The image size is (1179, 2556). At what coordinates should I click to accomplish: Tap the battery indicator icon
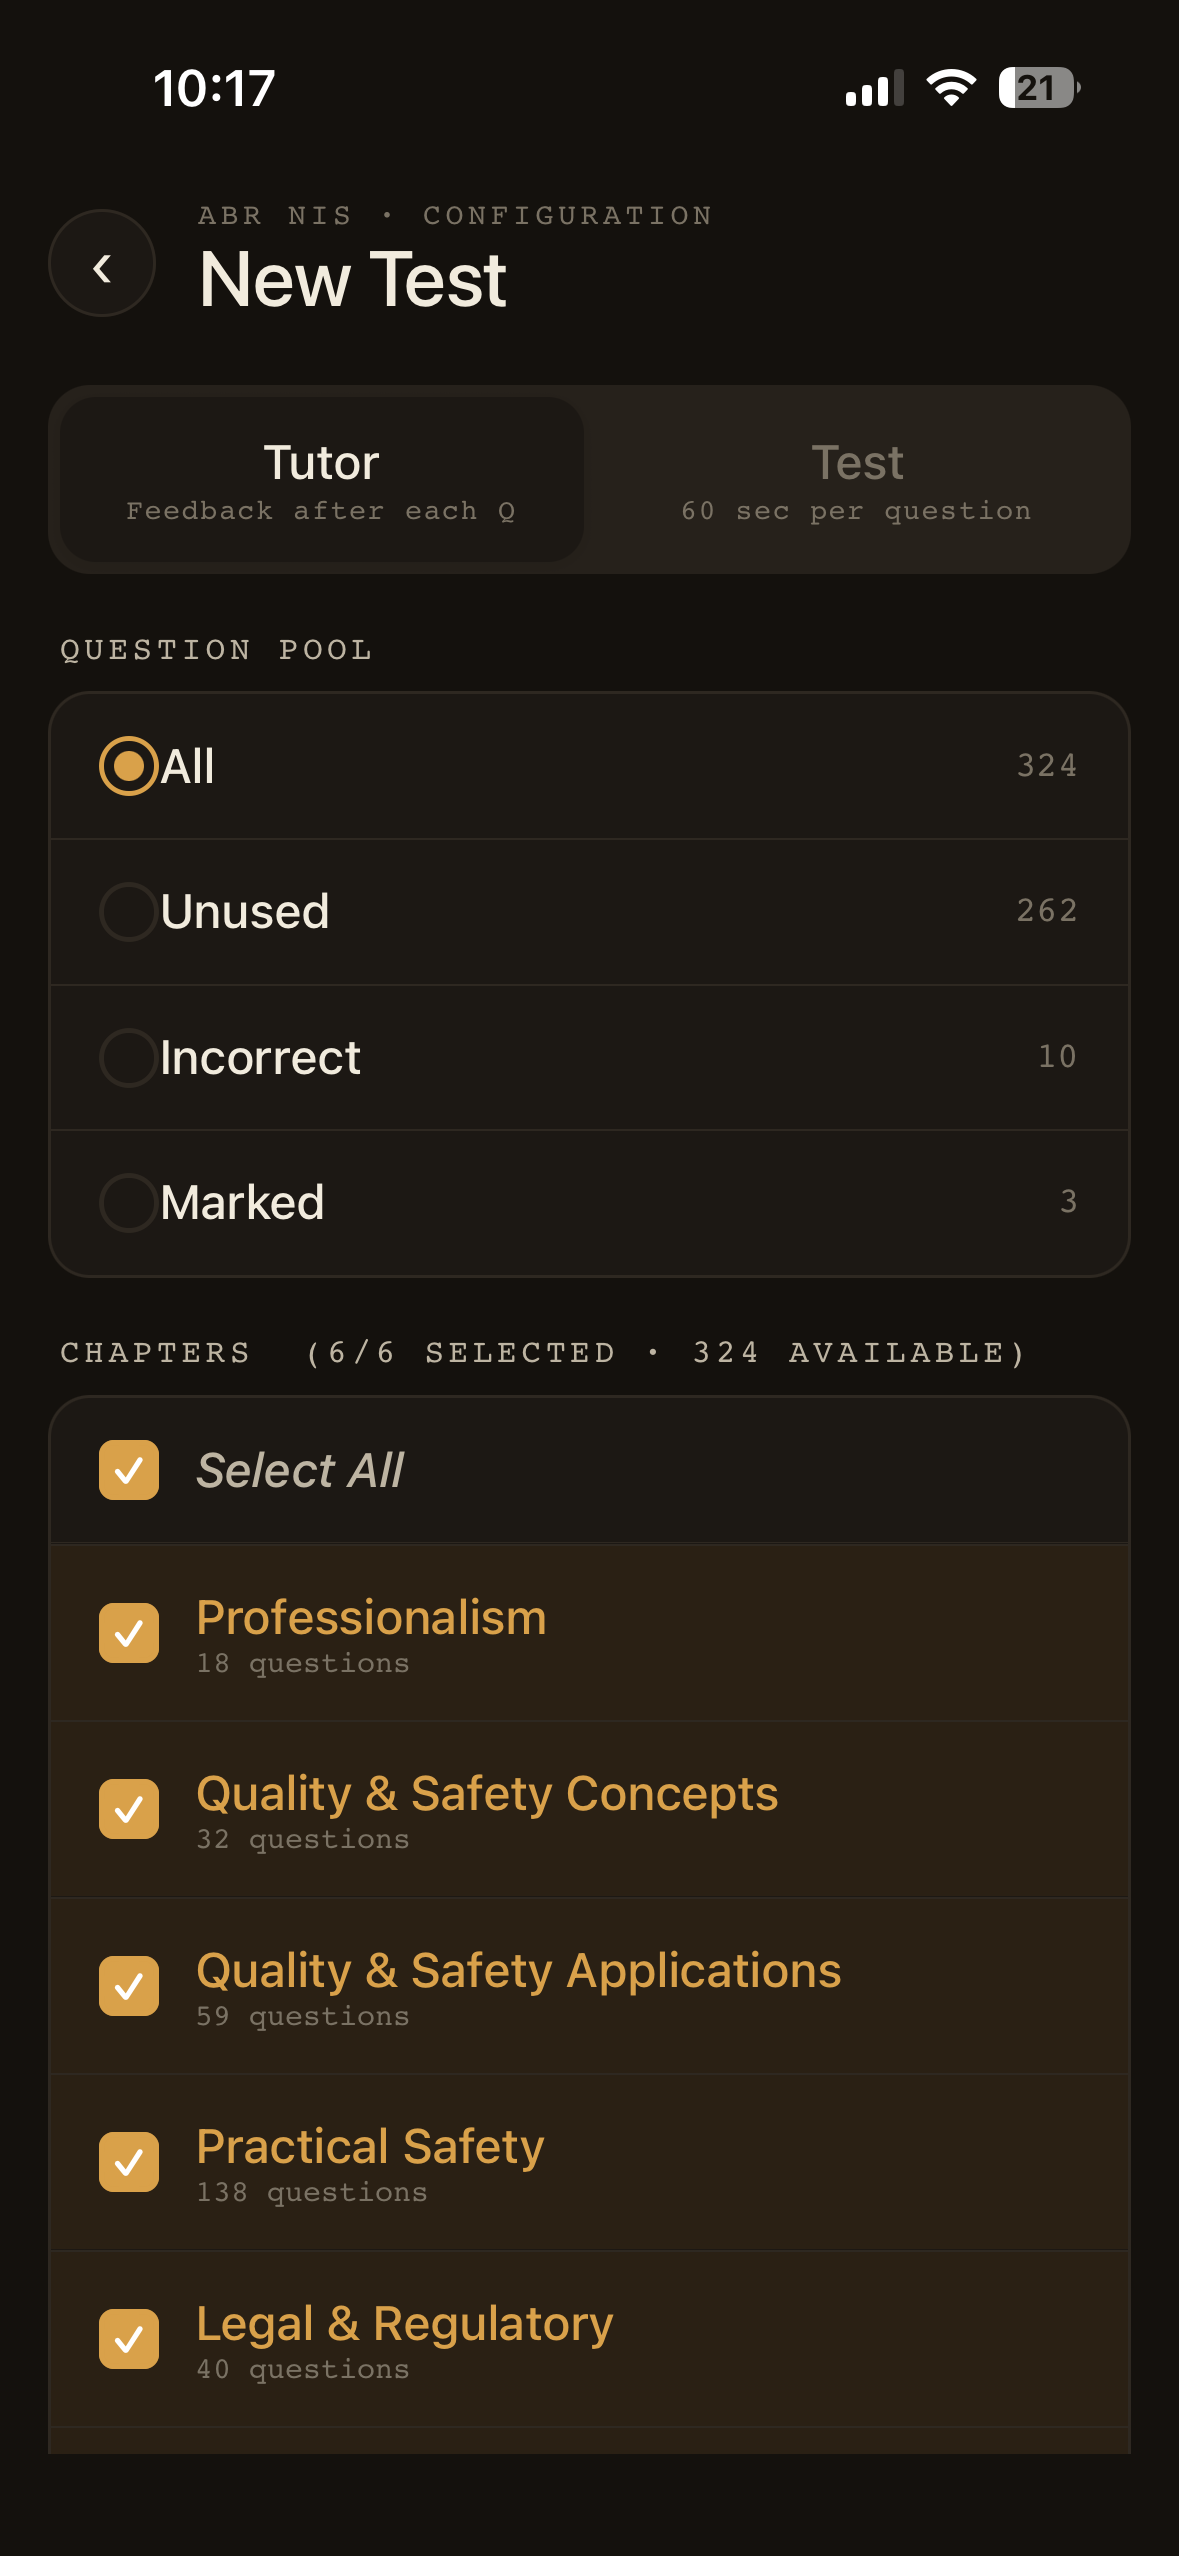(x=1038, y=88)
